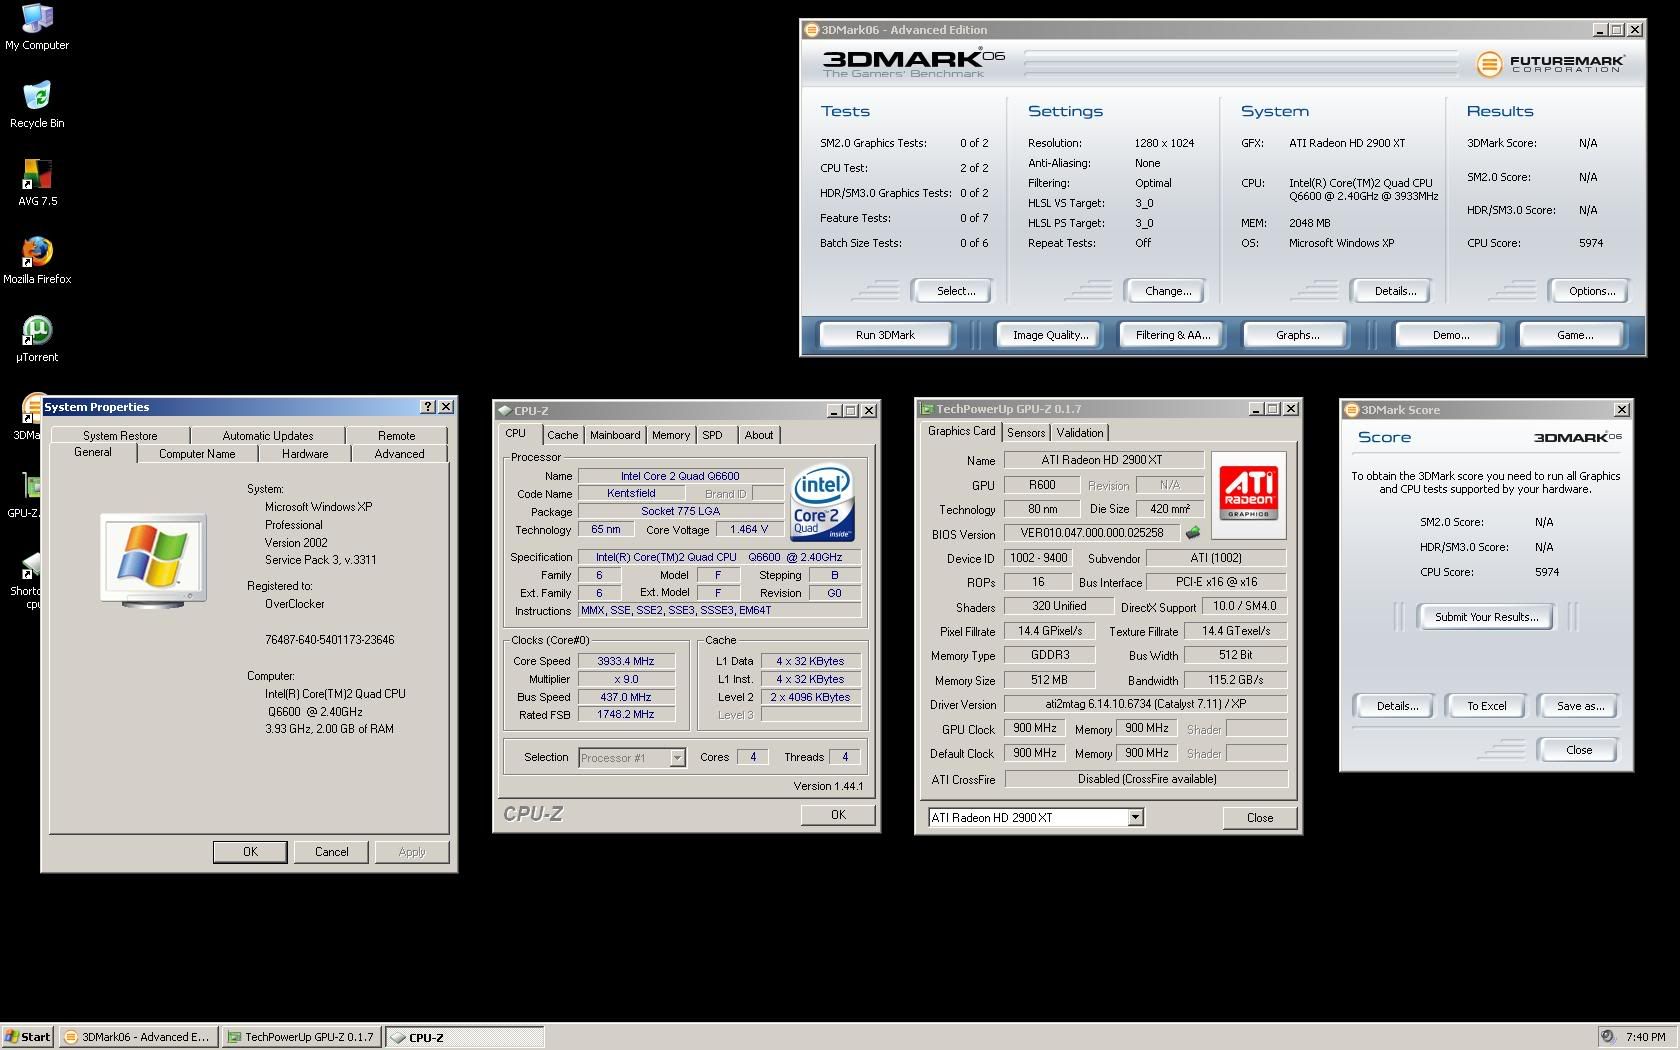
Task: Click Close in 3DMark Score window
Action: [1579, 750]
